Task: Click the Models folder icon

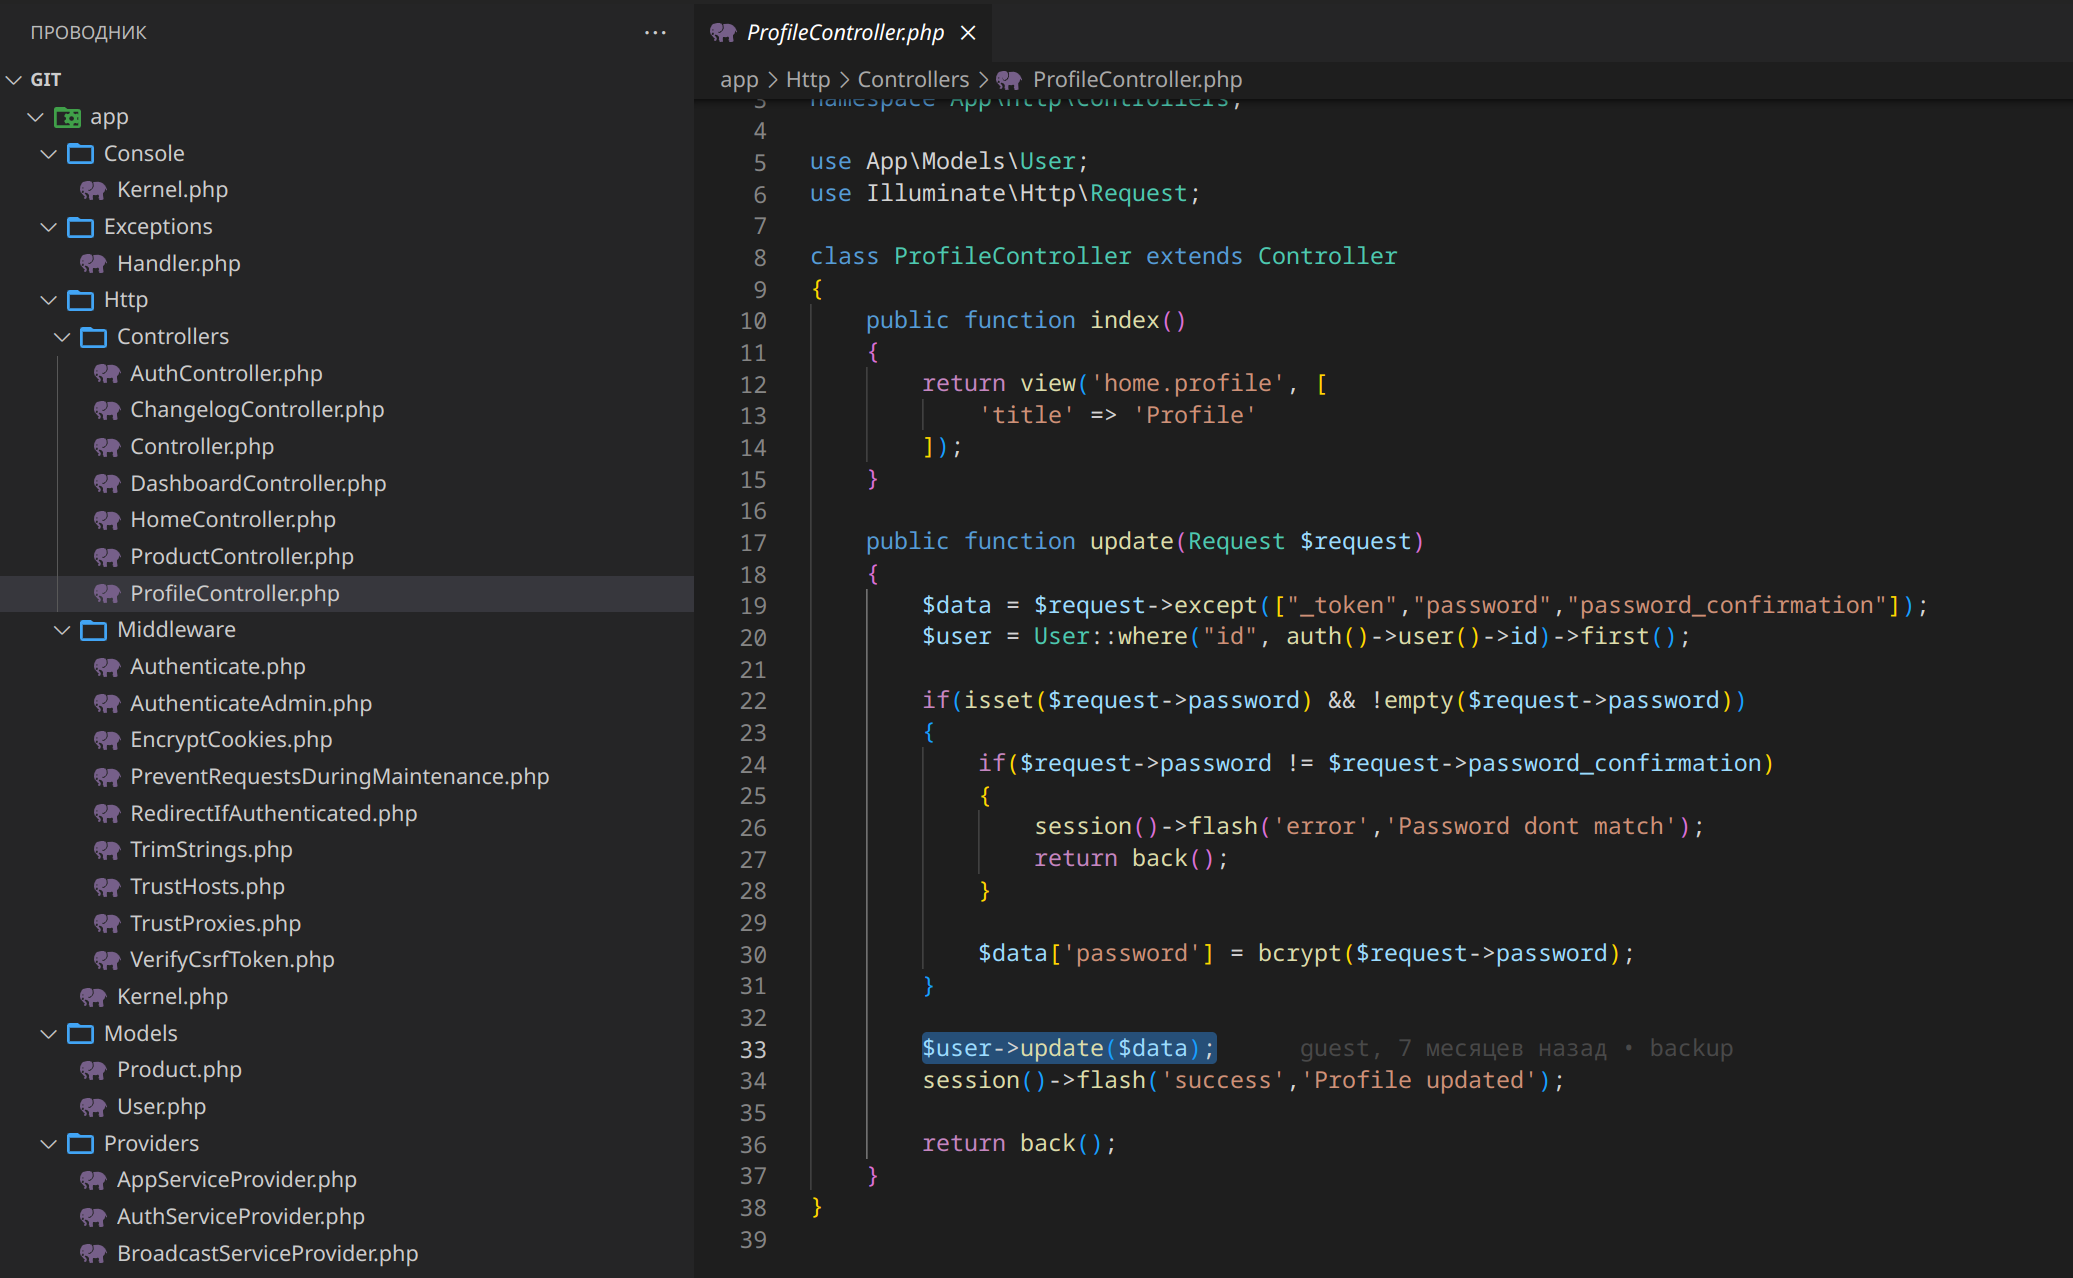Action: coord(81,1034)
